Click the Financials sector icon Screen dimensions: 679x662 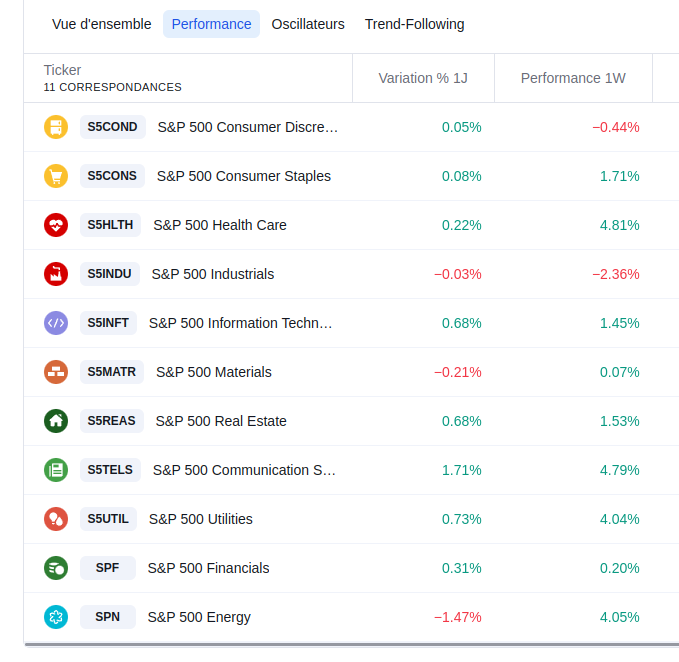56,568
